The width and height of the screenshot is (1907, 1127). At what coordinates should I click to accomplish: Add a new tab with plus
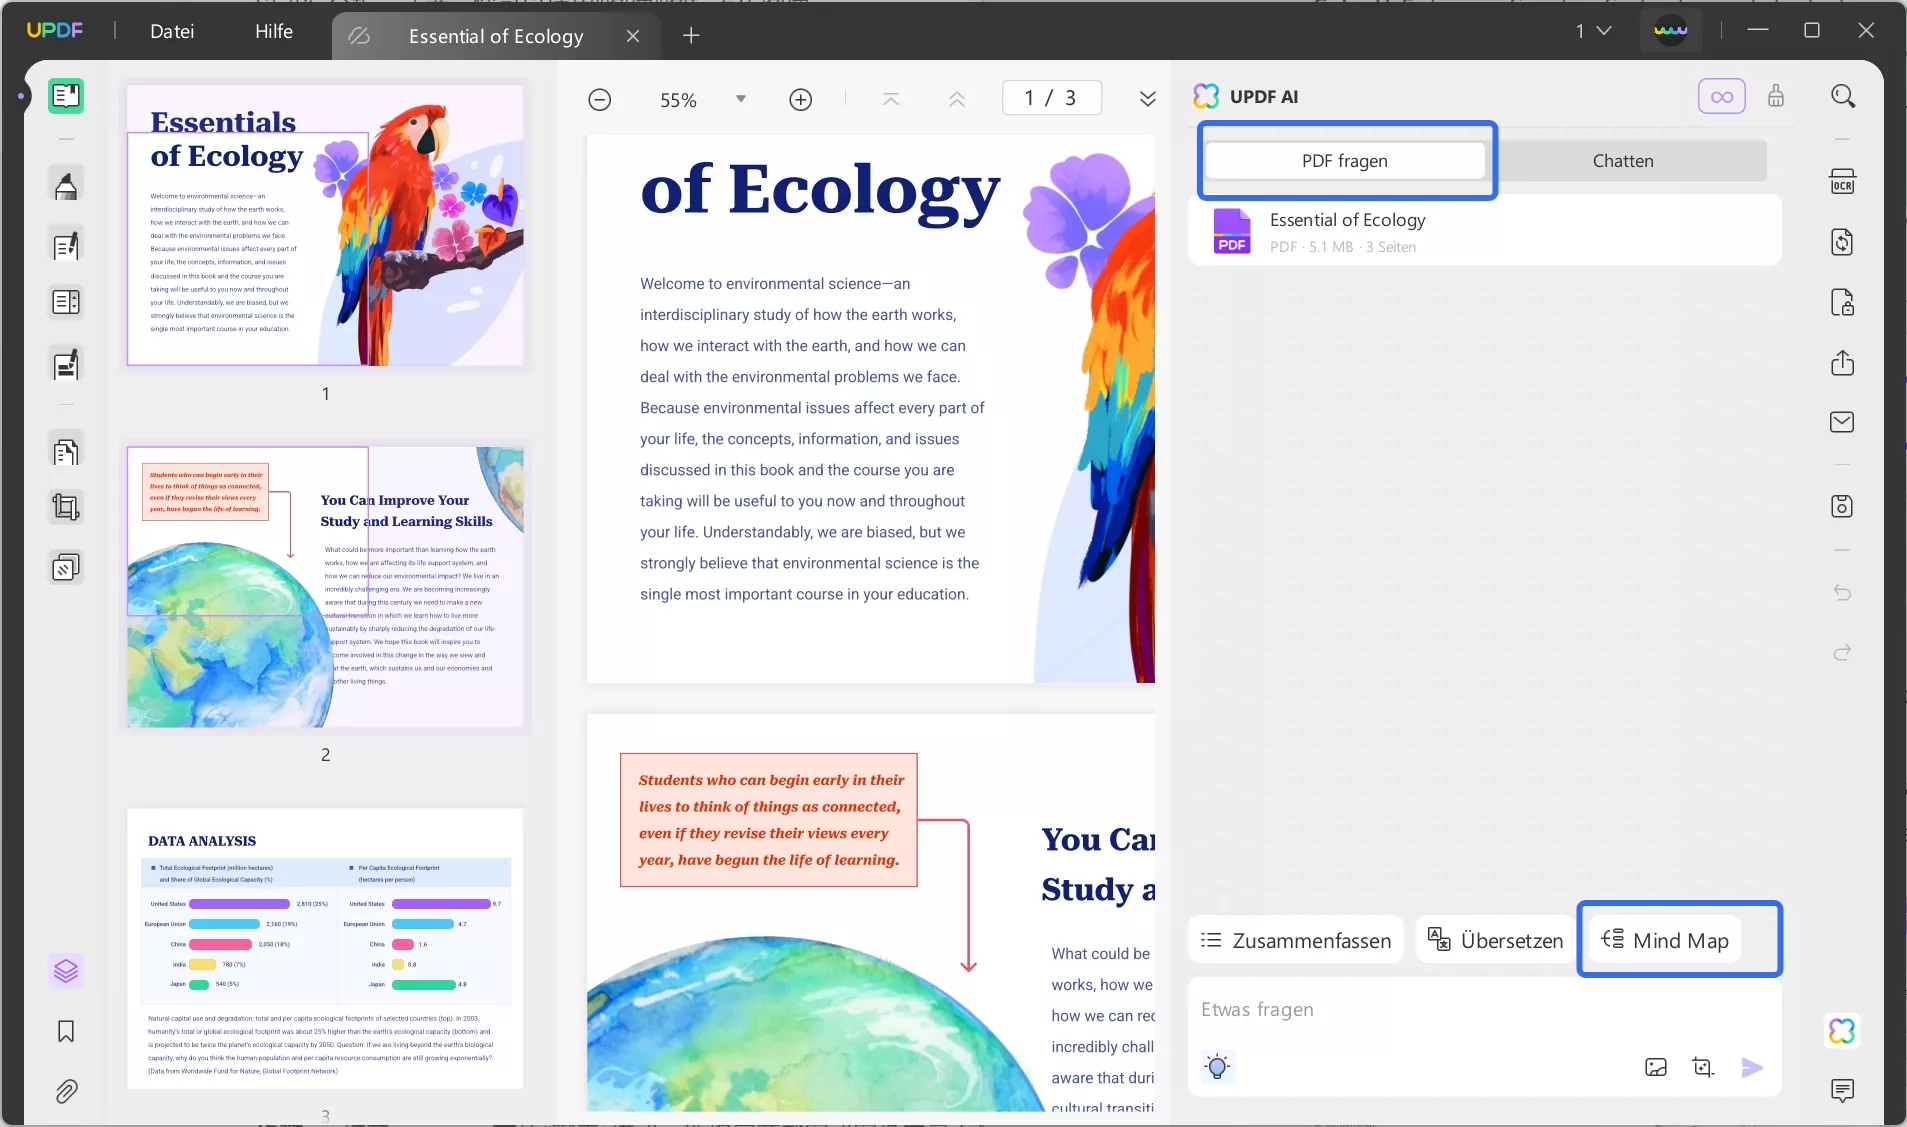pyautogui.click(x=691, y=36)
